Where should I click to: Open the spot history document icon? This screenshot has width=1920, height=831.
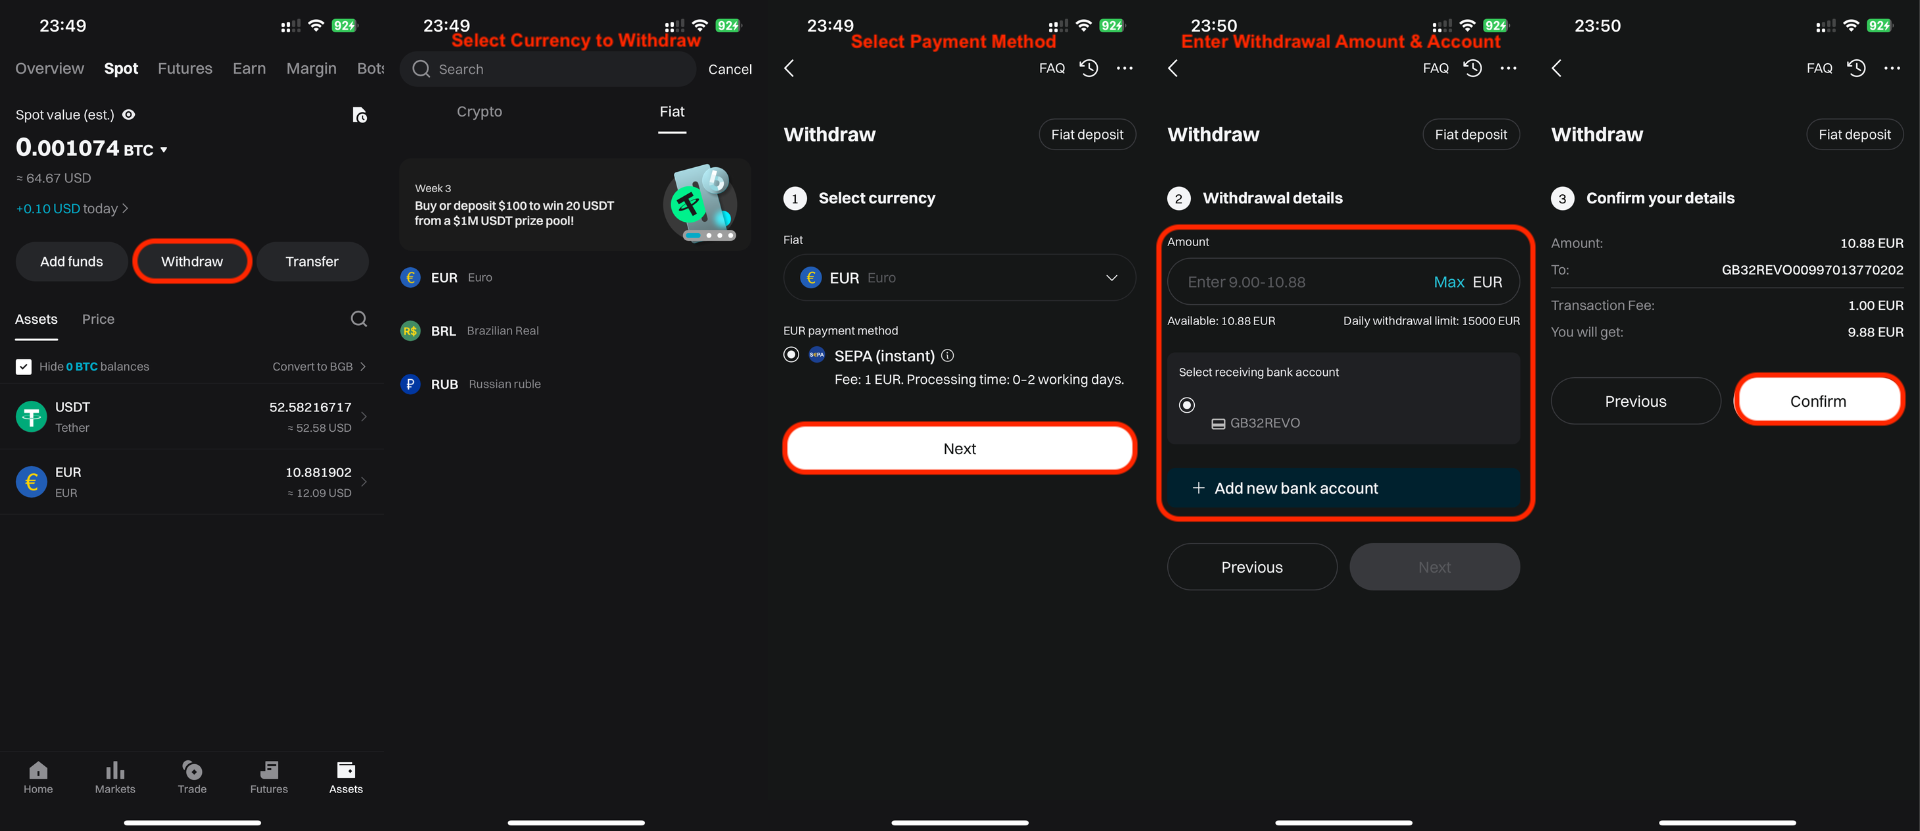tap(360, 115)
